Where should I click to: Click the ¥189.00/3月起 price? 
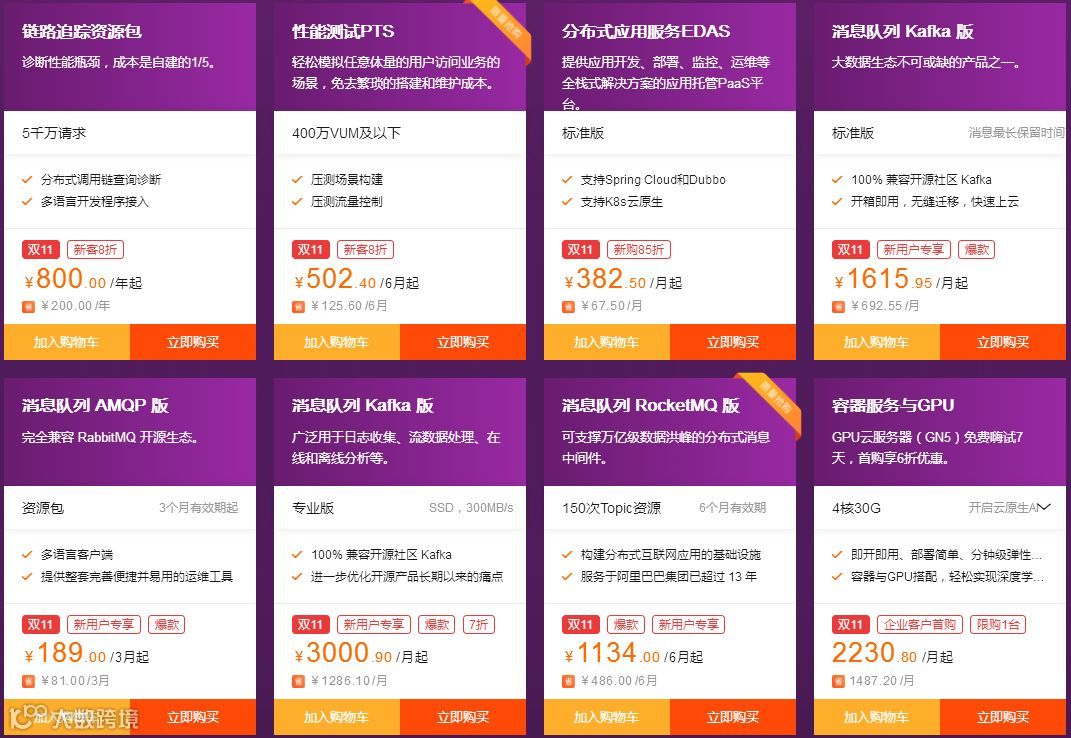(x=86, y=654)
